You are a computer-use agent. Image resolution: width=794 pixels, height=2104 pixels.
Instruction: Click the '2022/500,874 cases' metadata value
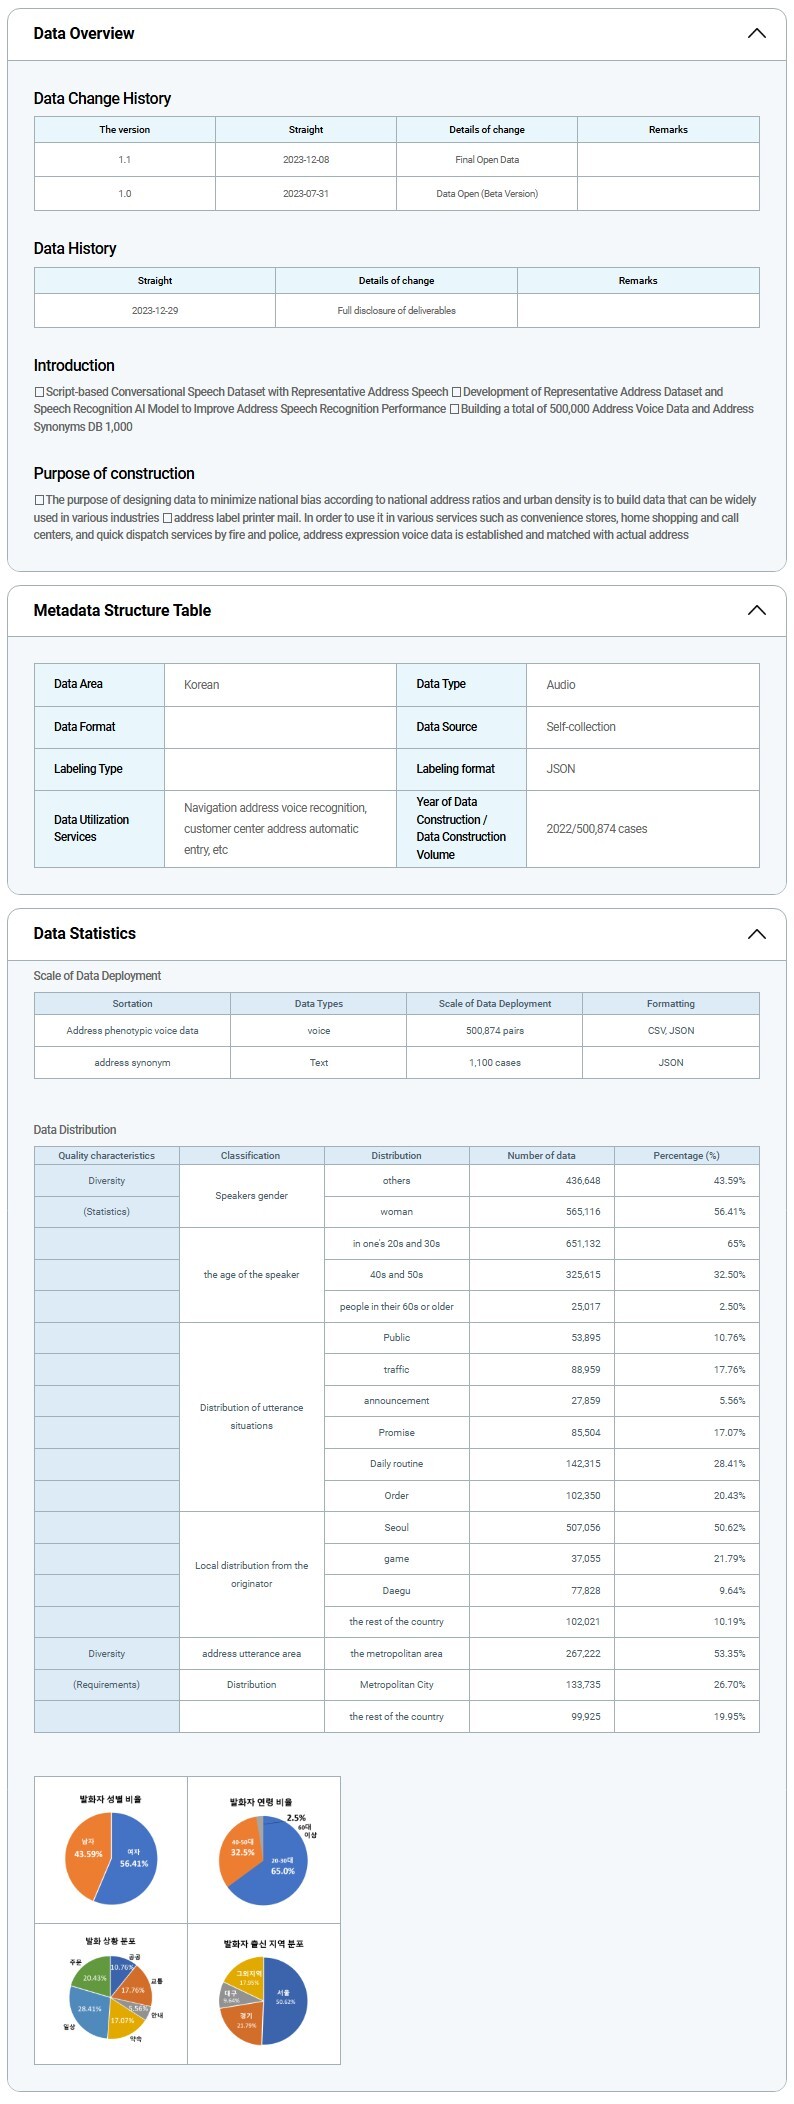[x=597, y=829]
